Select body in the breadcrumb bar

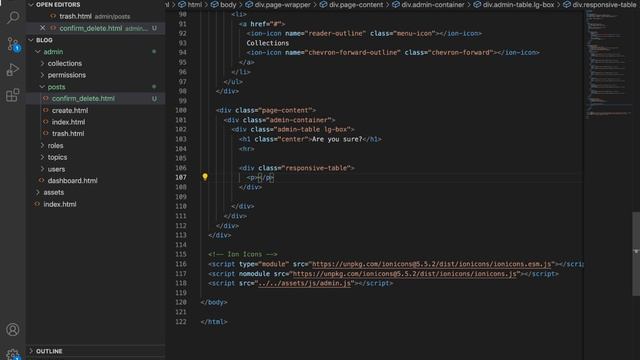[x=228, y=5]
